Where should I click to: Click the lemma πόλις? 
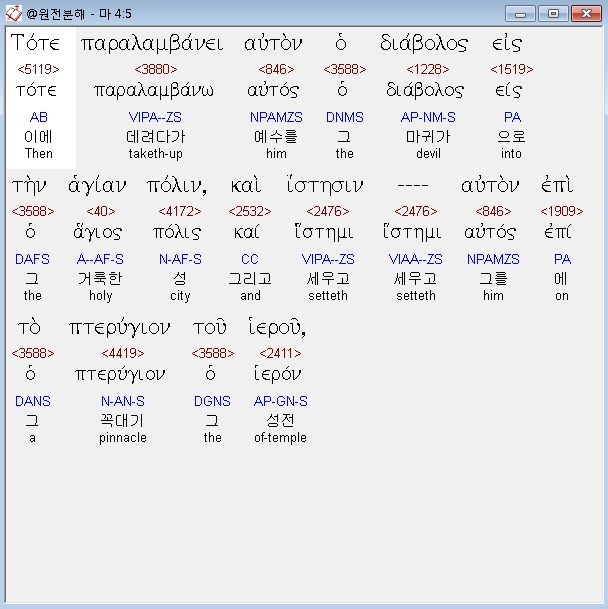[x=177, y=233]
